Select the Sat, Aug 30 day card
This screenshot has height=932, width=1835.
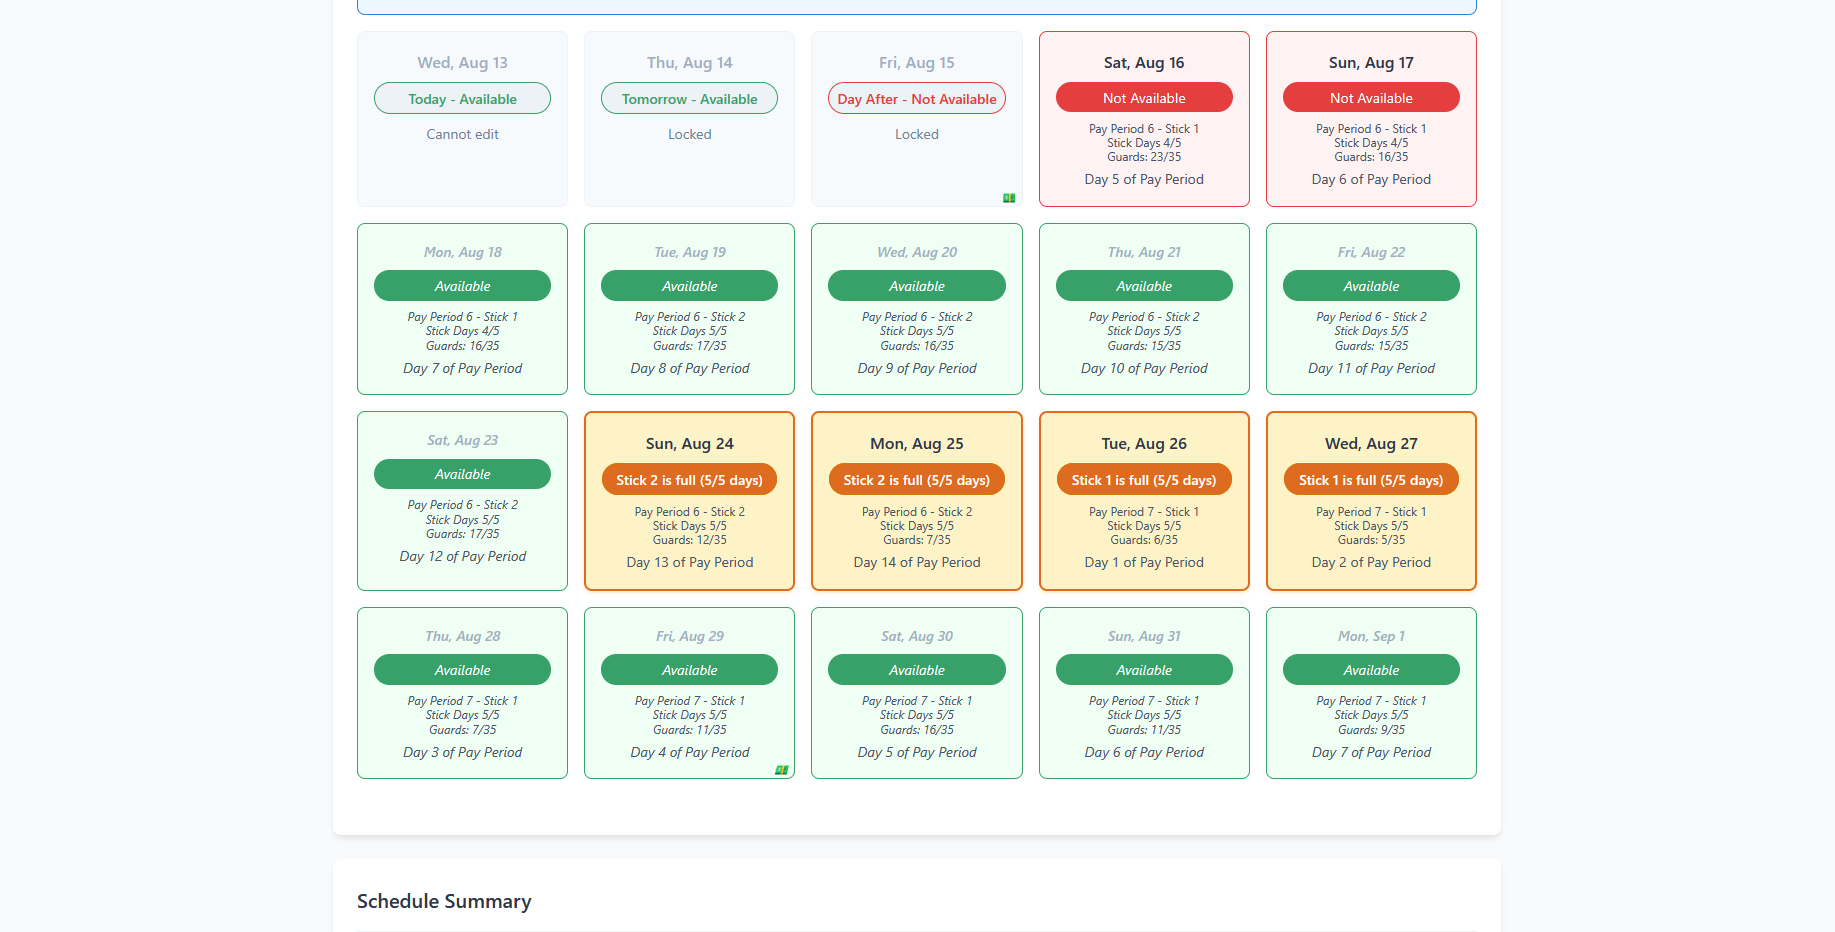pos(916,693)
